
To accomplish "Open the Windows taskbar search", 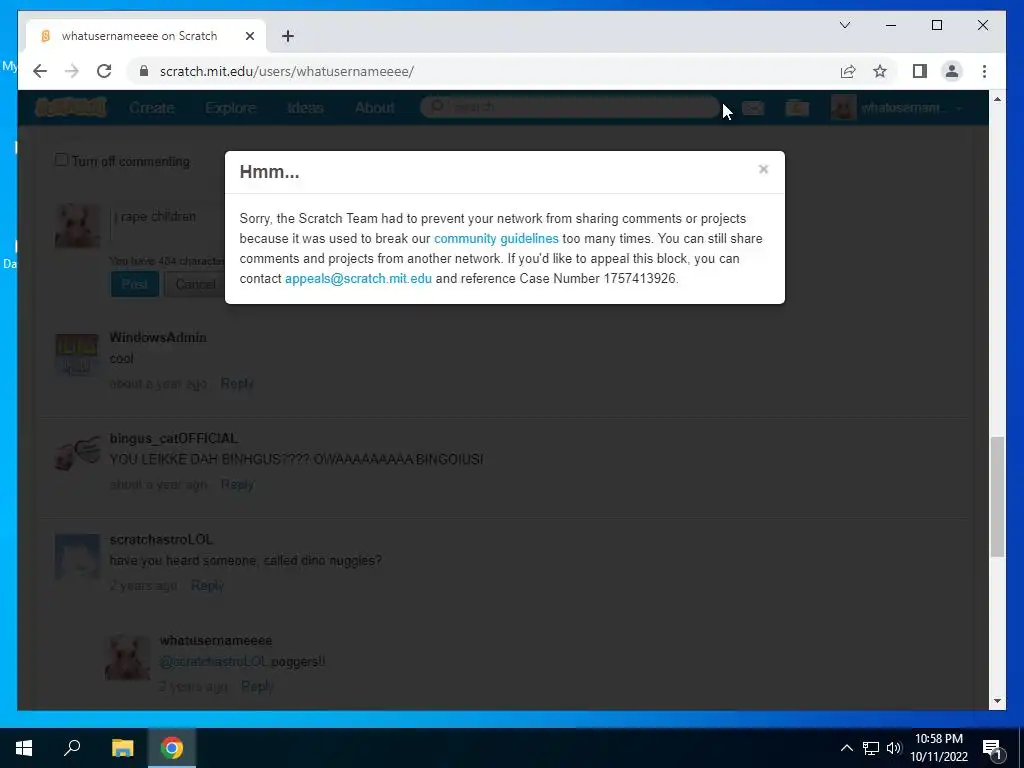I will point(72,748).
